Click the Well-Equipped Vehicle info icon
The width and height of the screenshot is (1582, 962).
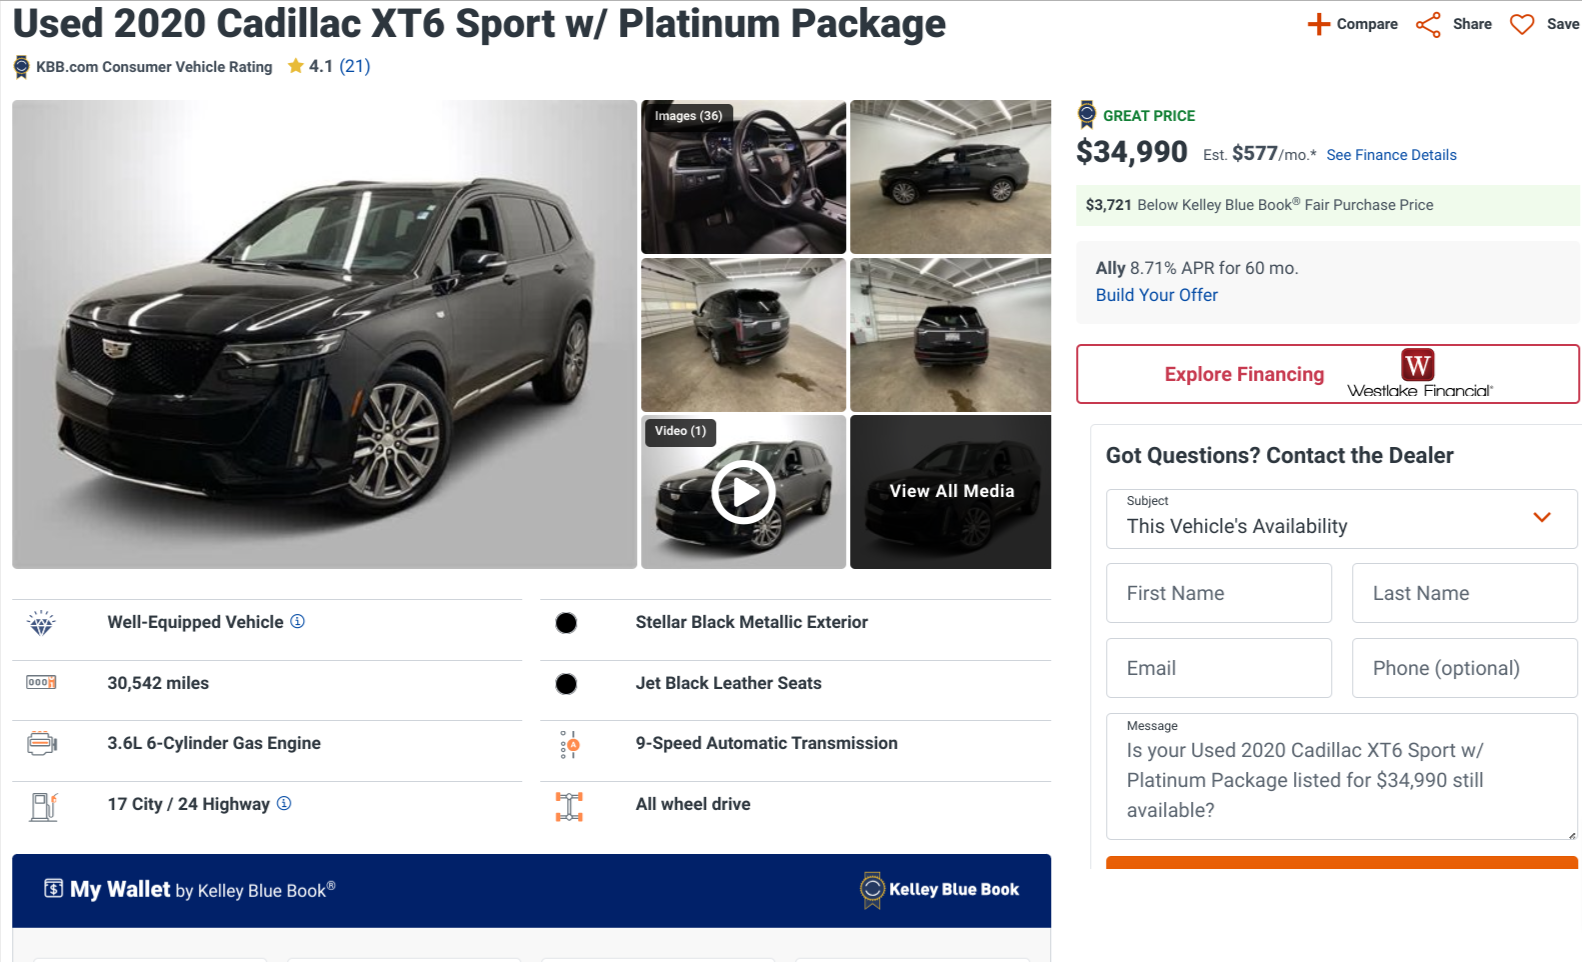tap(297, 621)
